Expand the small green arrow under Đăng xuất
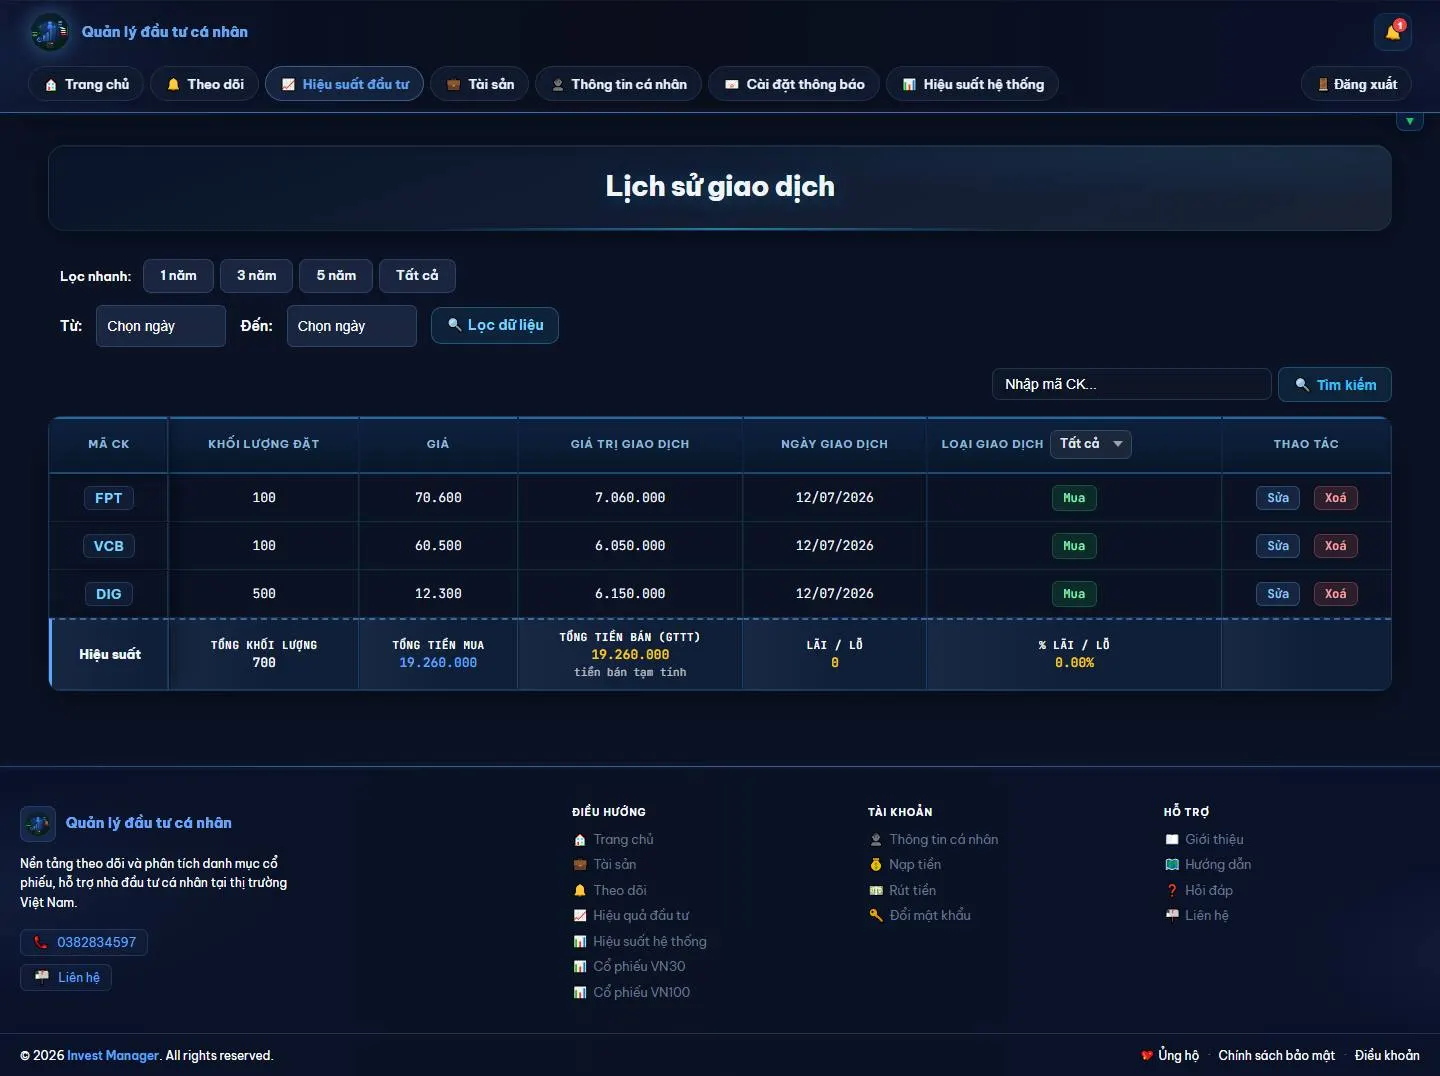Image resolution: width=1440 pixels, height=1076 pixels. pos(1409,121)
